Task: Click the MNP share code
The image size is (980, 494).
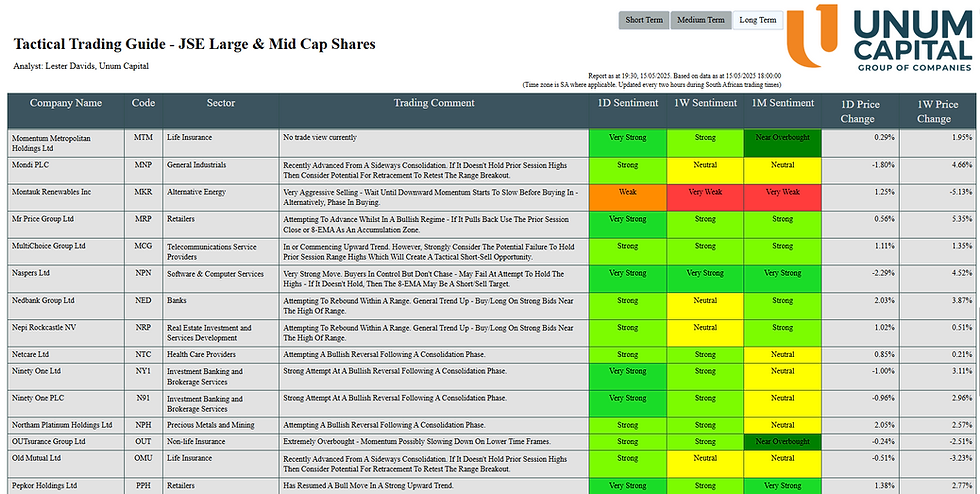Action: 143,165
